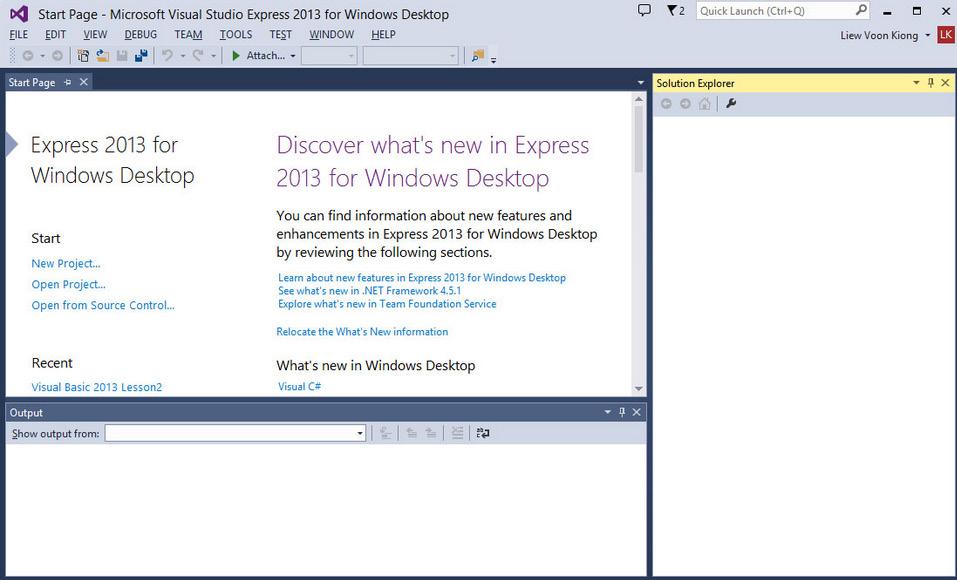Click Go to Previous Message output icon
This screenshot has height=580, width=957.
click(x=412, y=433)
